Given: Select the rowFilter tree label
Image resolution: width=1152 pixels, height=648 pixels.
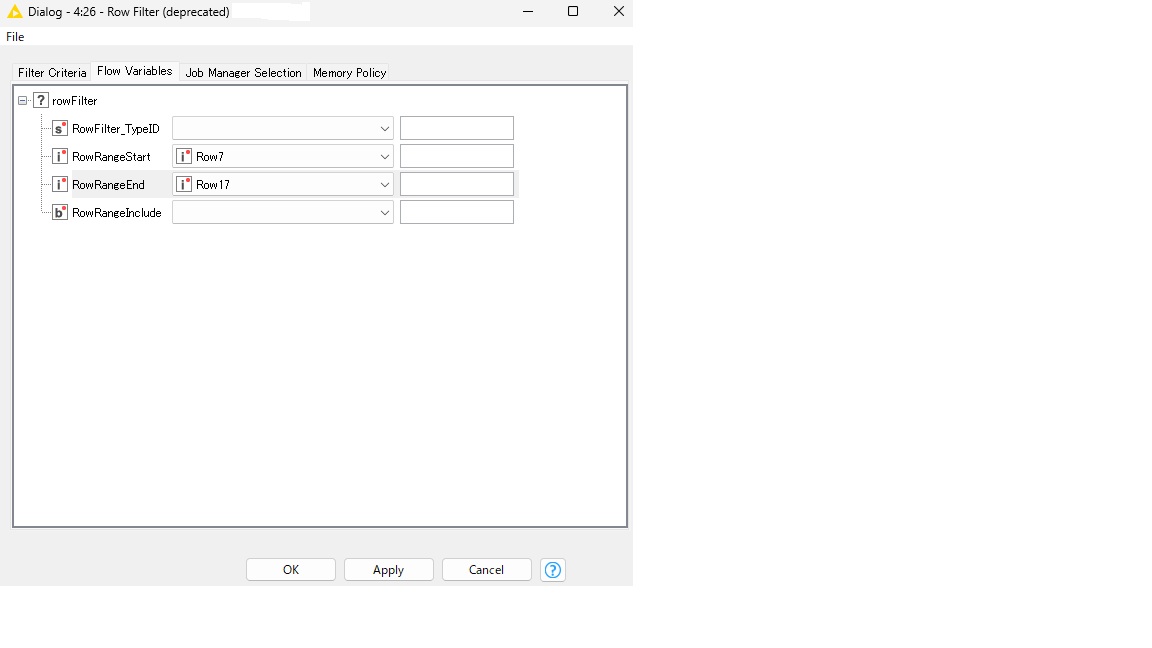Looking at the screenshot, I should point(74,101).
